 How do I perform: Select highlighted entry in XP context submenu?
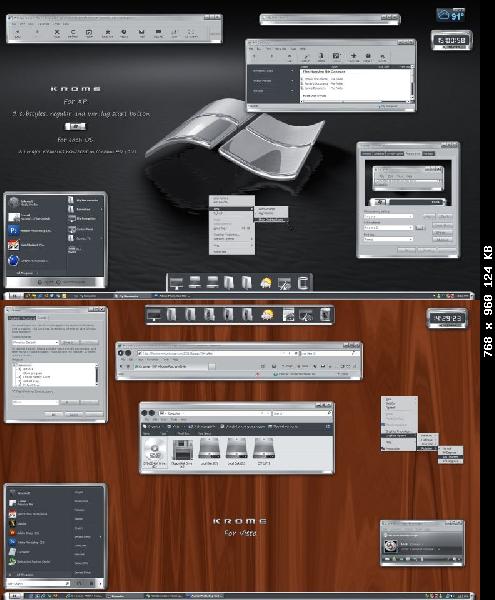pos(271,220)
